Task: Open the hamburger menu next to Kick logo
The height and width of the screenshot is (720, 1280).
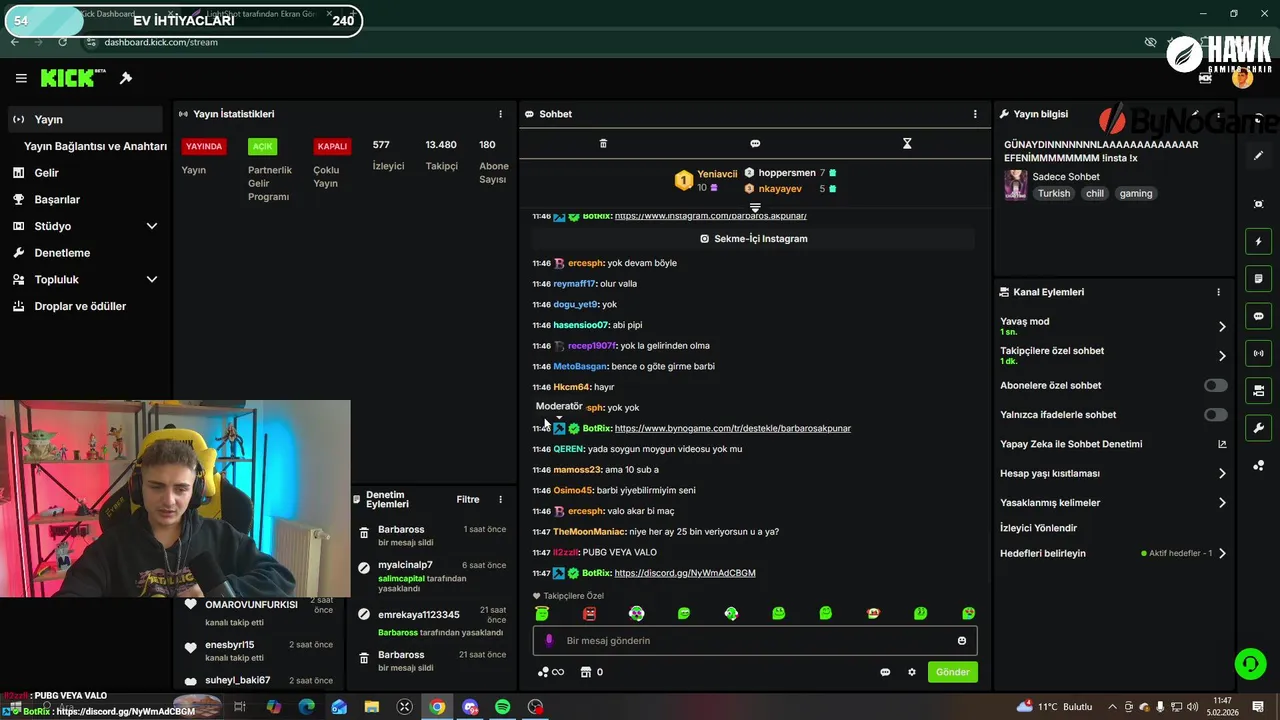Action: pyautogui.click(x=21, y=78)
